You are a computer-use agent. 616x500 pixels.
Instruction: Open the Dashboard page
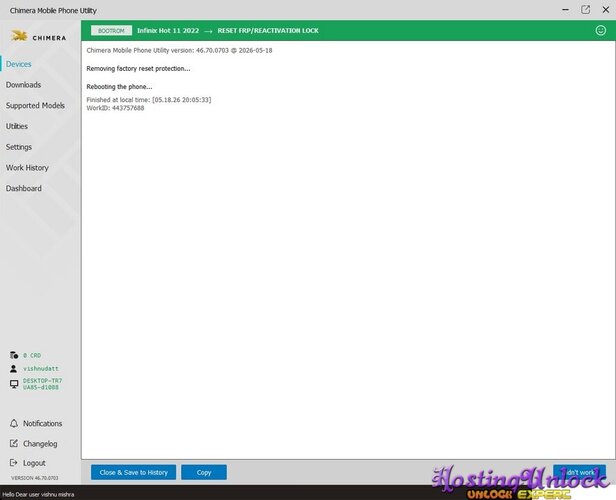(x=24, y=189)
